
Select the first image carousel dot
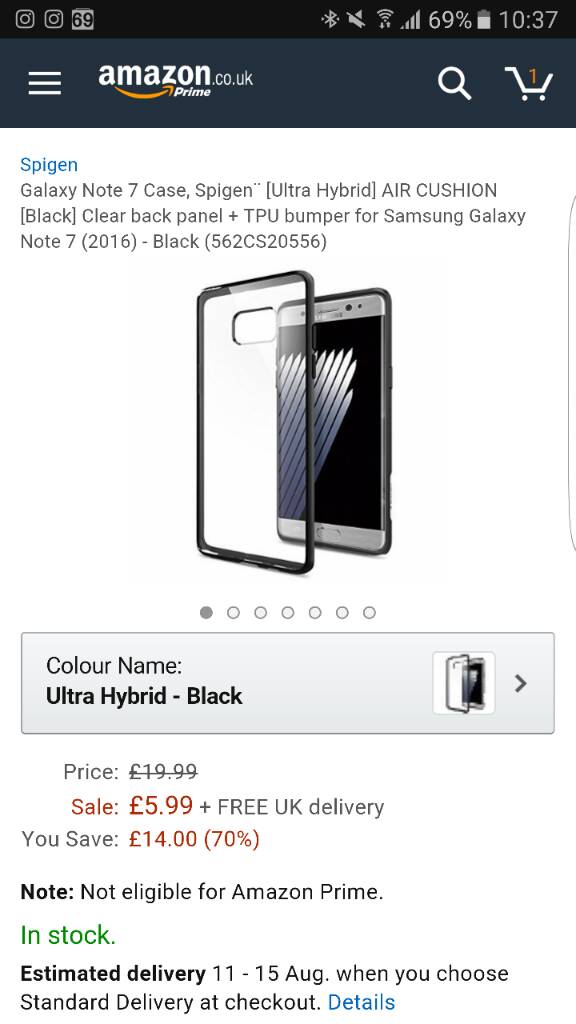(x=206, y=613)
